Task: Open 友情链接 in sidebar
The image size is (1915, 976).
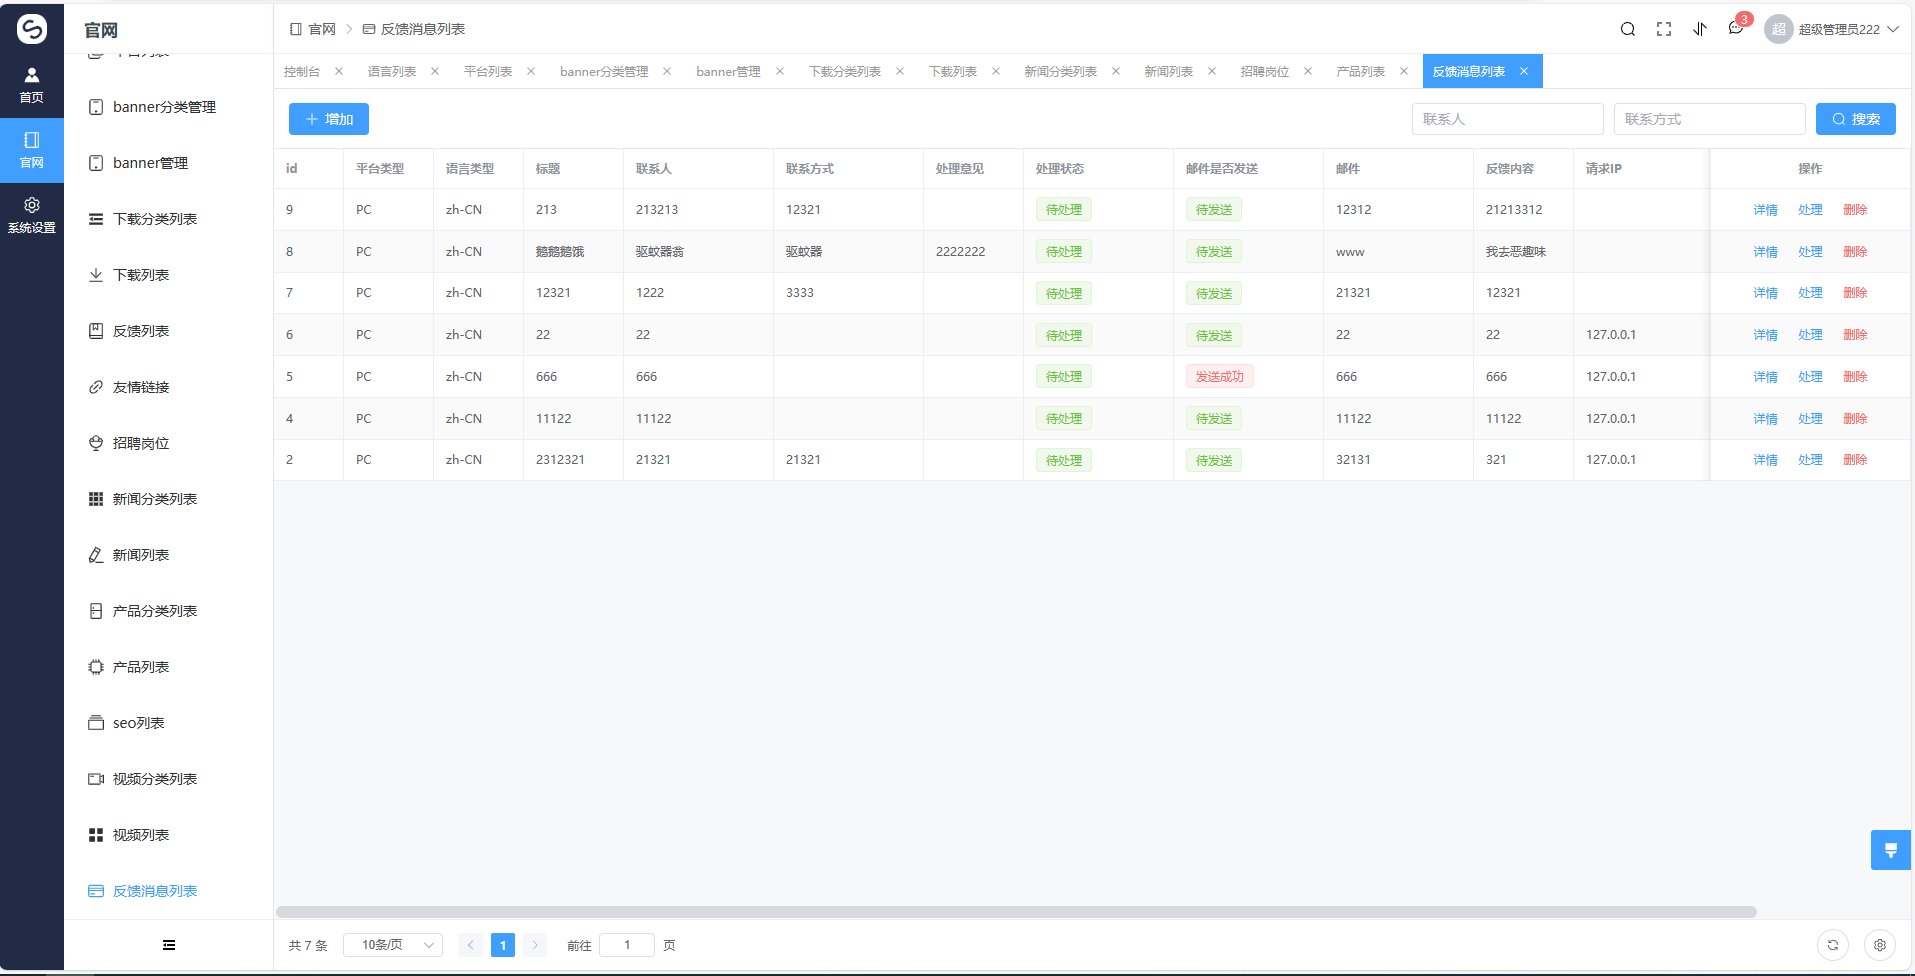Action: [168, 387]
